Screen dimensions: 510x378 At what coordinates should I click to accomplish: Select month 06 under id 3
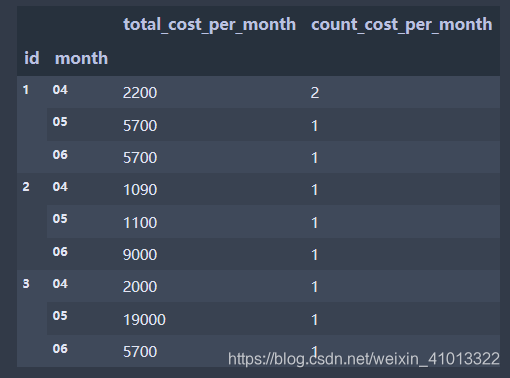[x=60, y=349]
